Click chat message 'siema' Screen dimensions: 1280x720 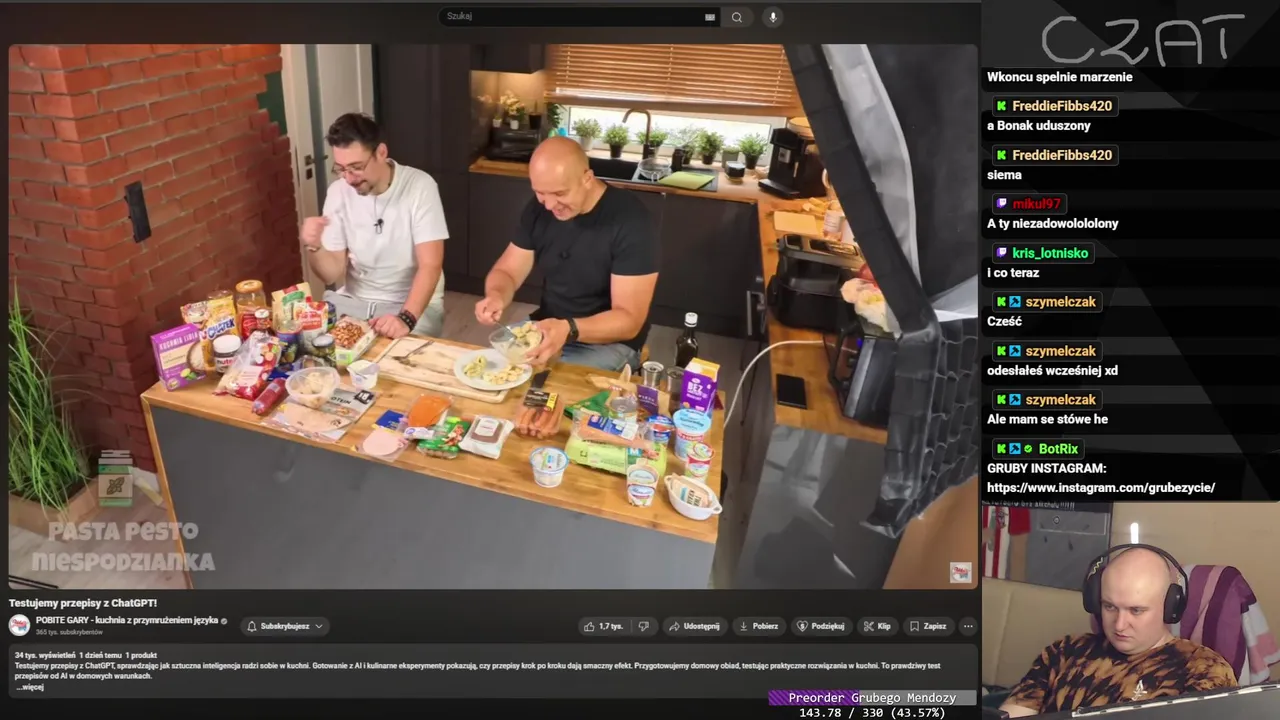pyautogui.click(x=1004, y=175)
